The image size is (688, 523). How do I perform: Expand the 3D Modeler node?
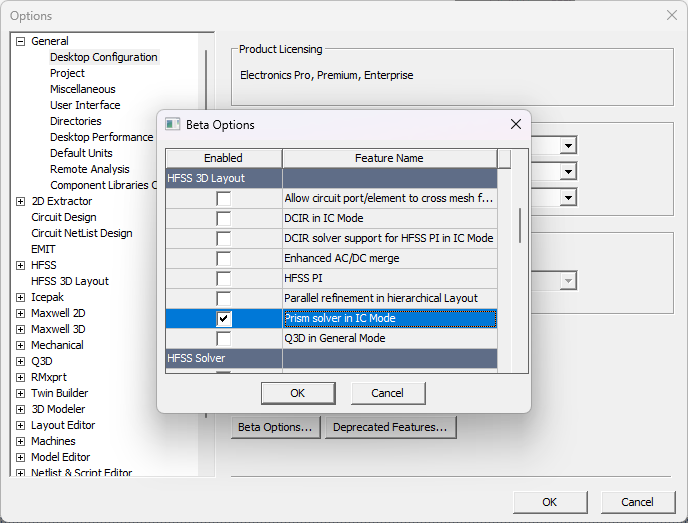(x=20, y=409)
